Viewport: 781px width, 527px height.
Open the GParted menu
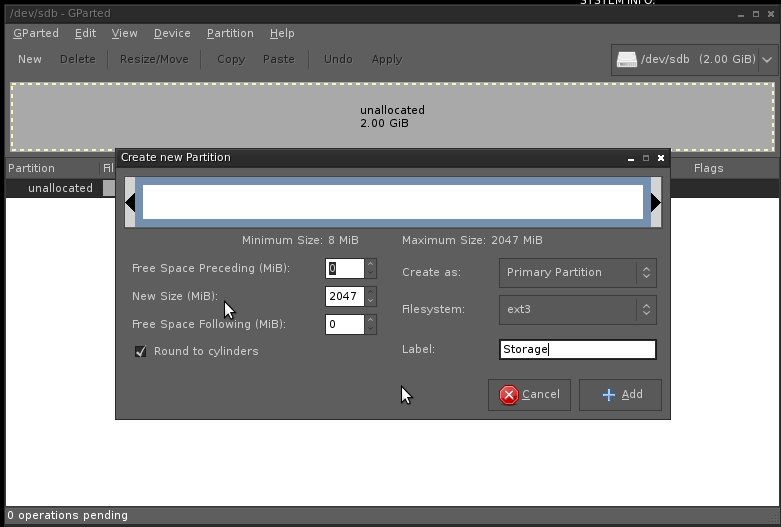(x=36, y=33)
